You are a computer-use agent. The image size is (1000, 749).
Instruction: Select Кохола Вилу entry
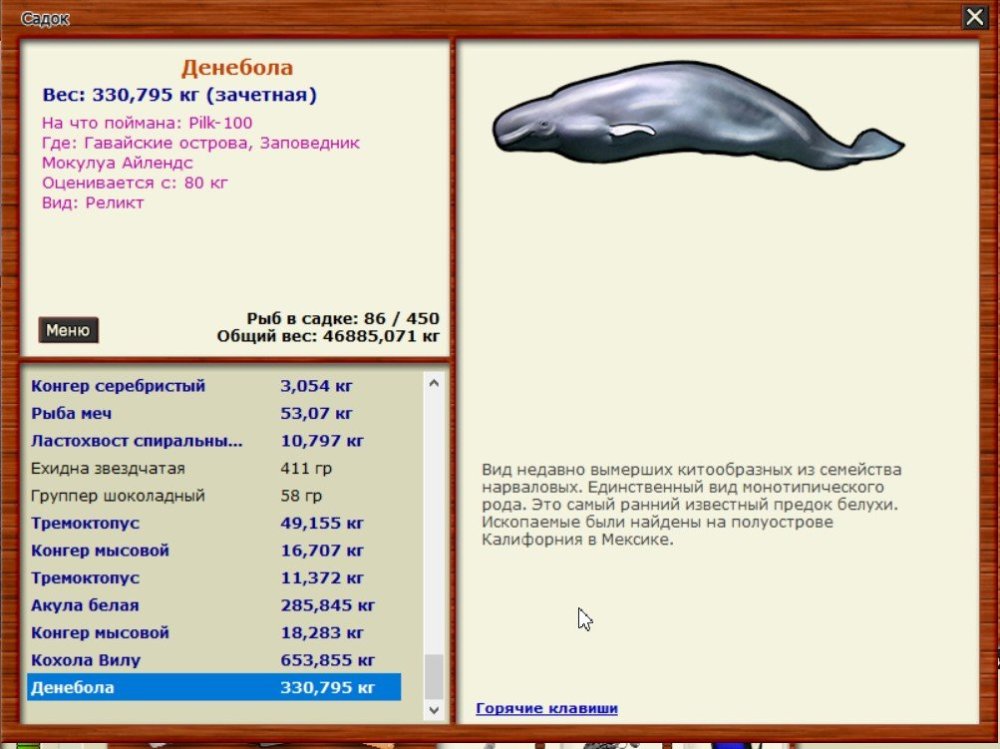point(214,660)
